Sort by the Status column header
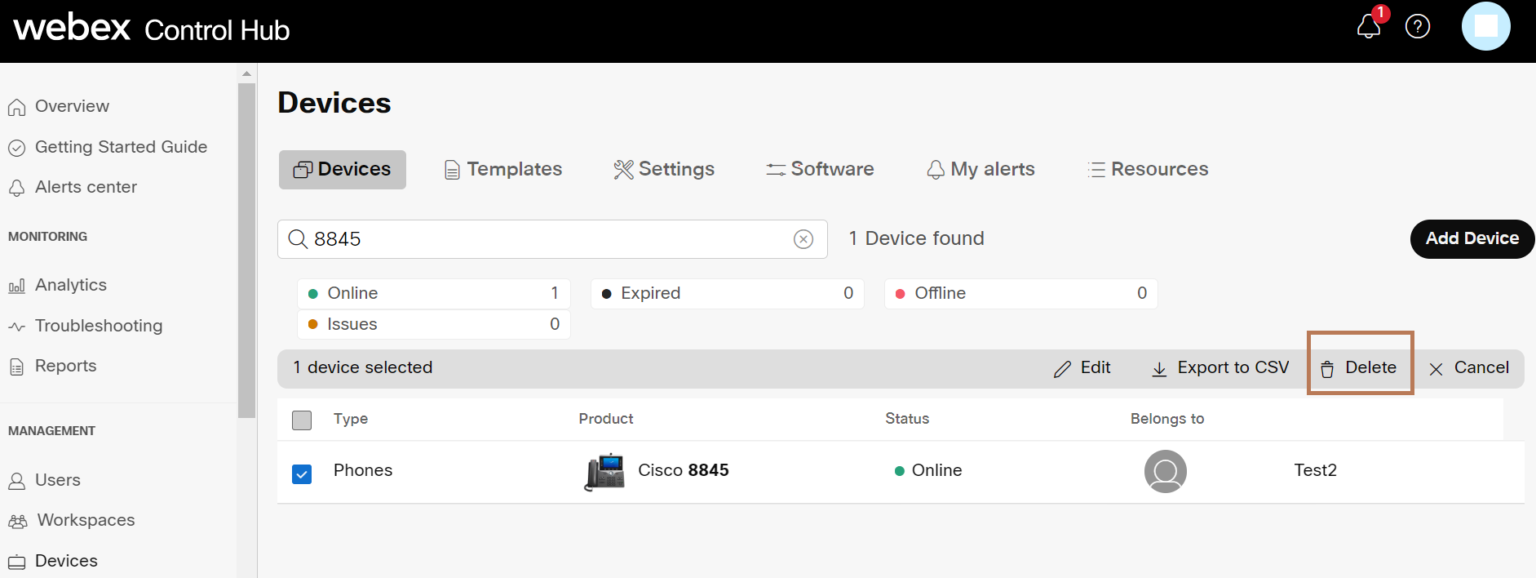 907,419
